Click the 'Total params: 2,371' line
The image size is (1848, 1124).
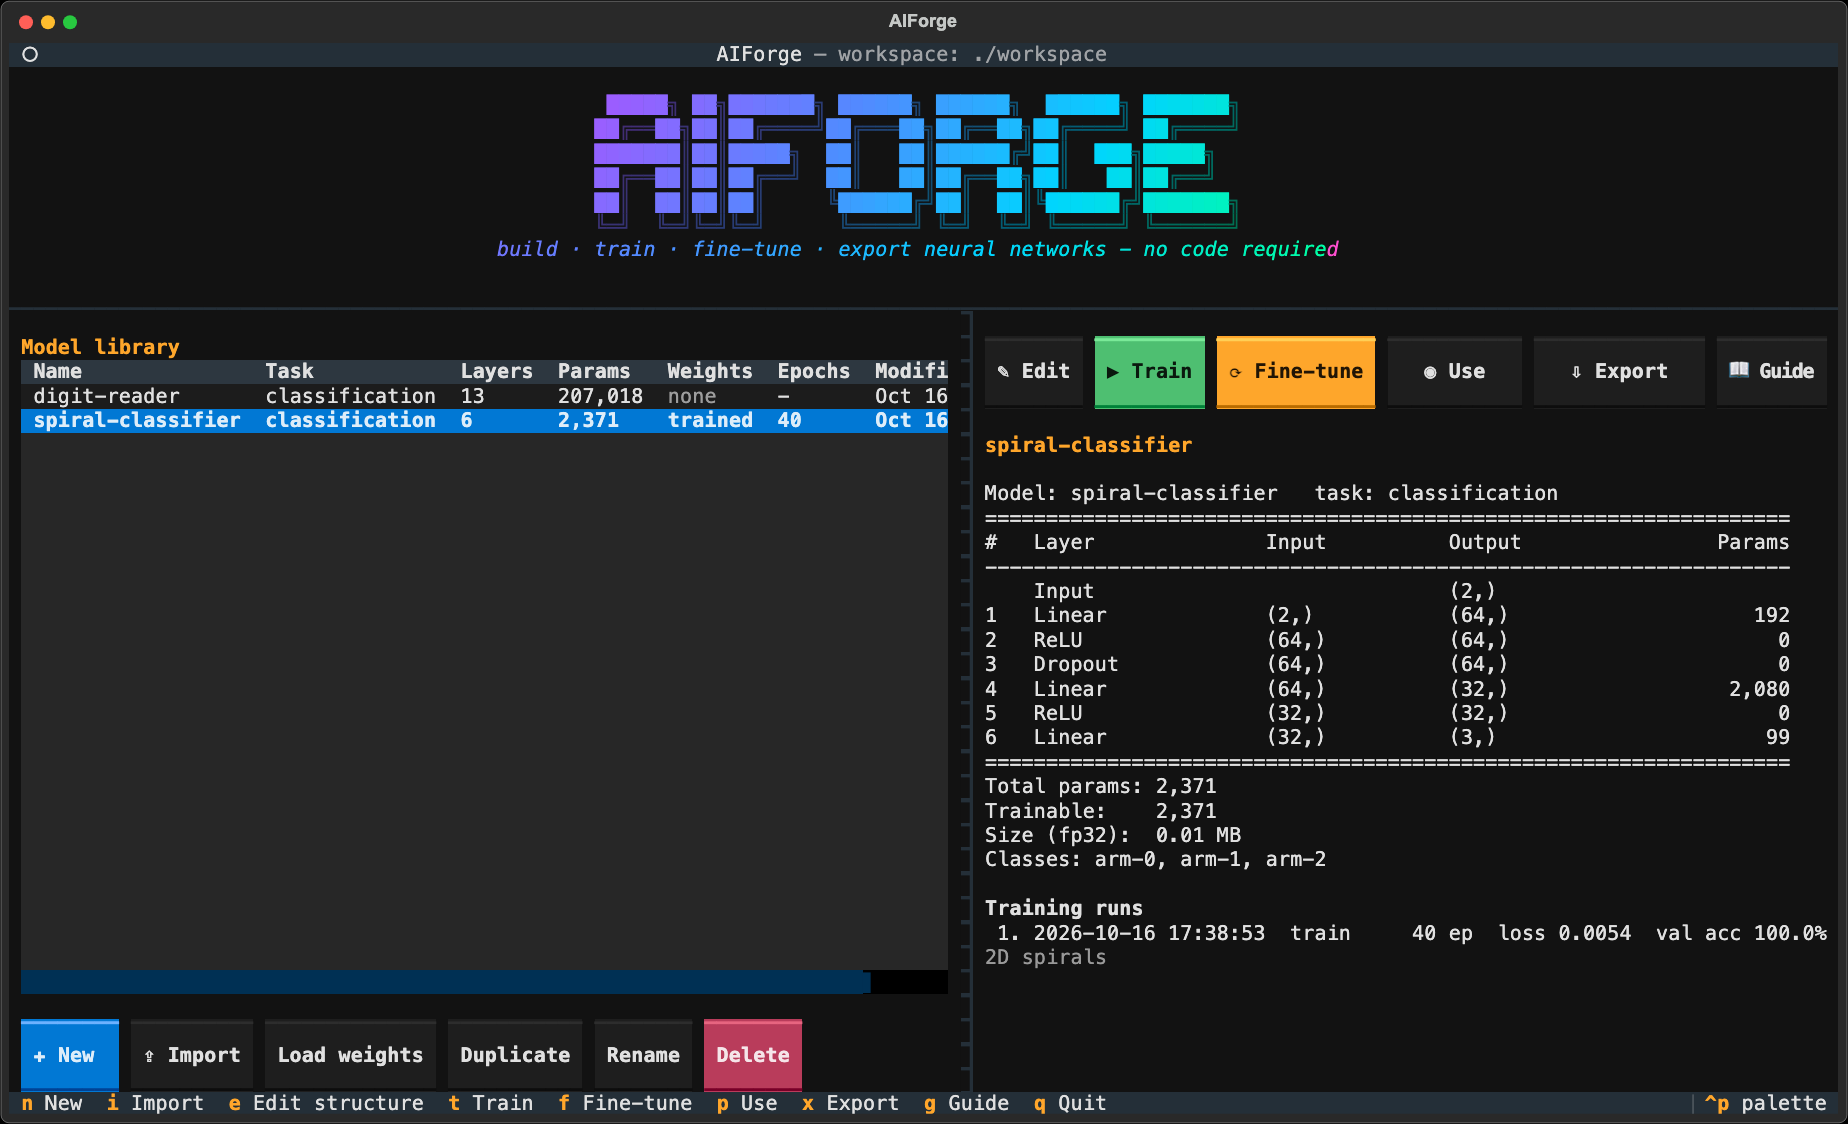pos(1101,786)
